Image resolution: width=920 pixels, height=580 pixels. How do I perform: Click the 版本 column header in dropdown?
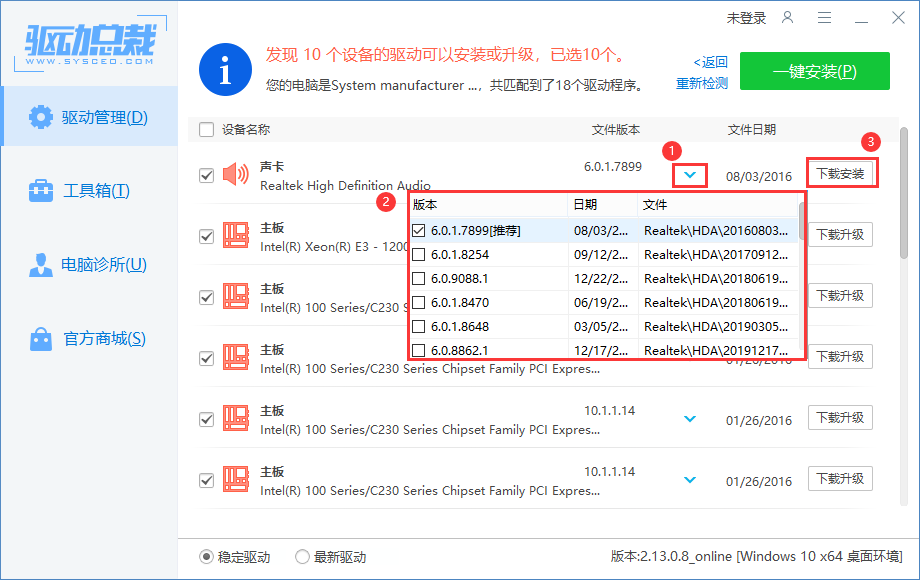[488, 205]
